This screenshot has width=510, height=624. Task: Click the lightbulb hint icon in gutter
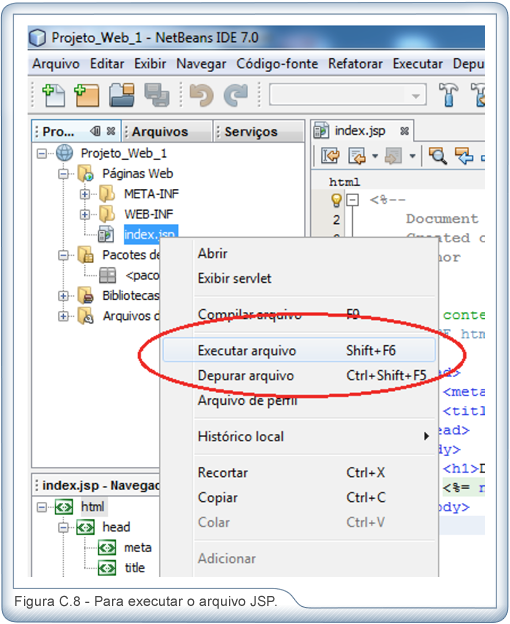click(336, 200)
